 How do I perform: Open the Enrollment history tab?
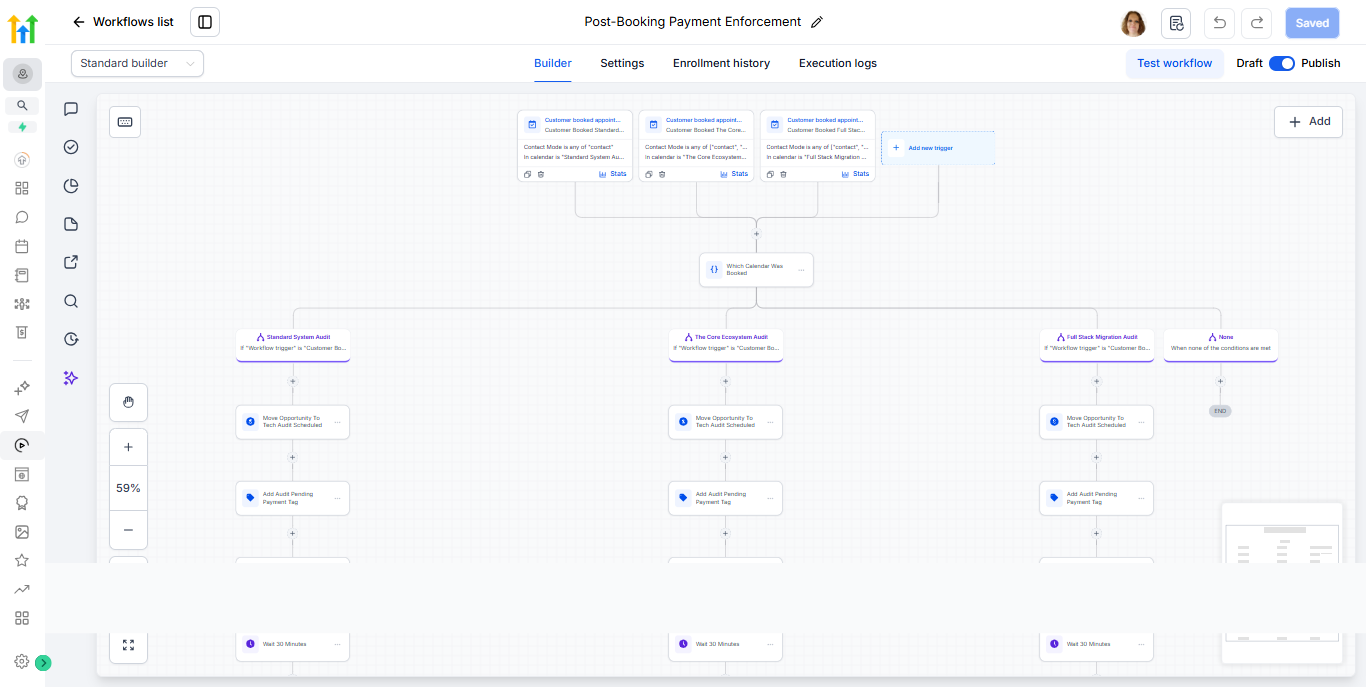[x=721, y=63]
